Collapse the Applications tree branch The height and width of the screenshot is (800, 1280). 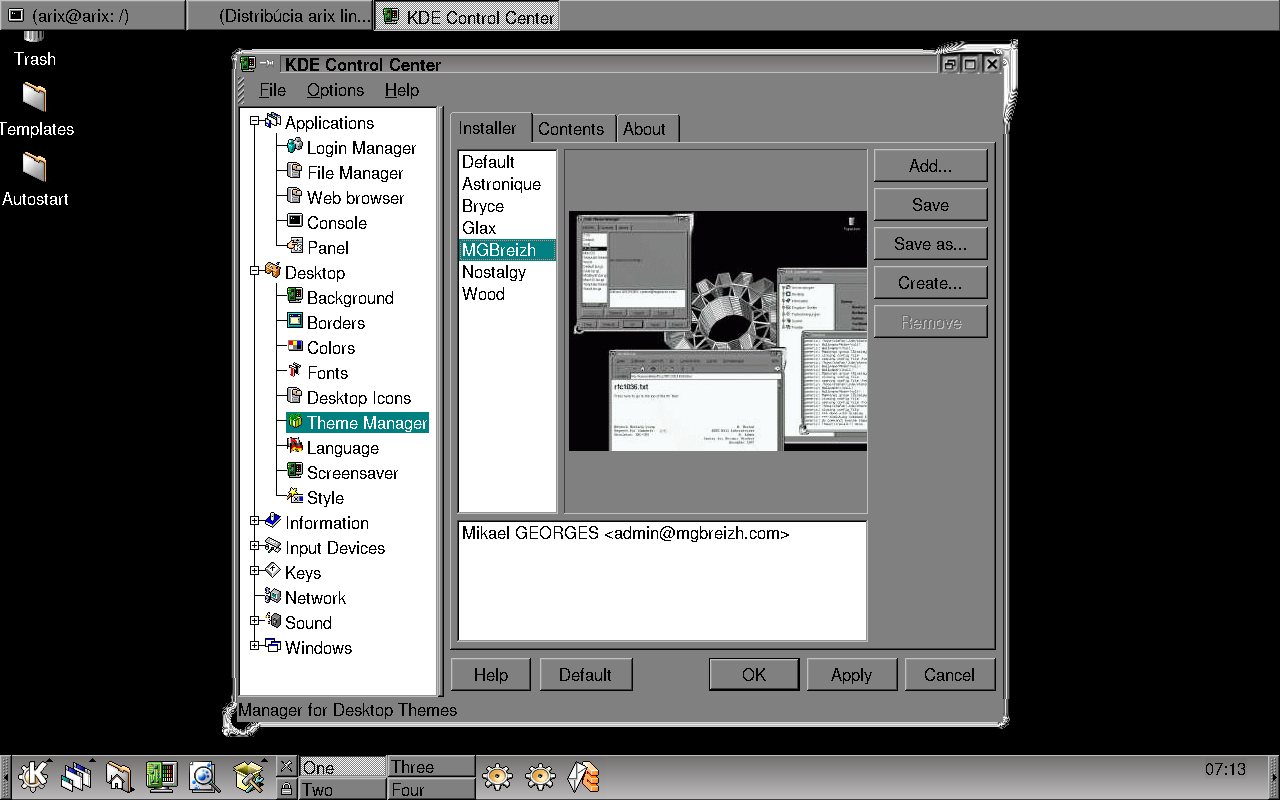256,121
